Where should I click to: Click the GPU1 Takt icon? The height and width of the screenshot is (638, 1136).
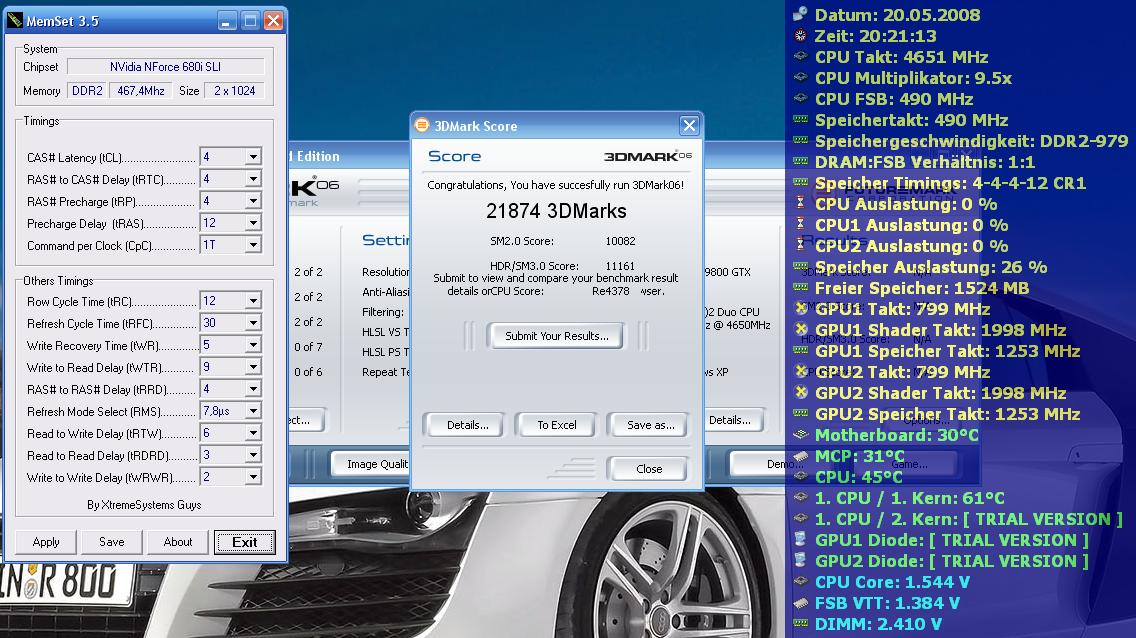click(801, 308)
